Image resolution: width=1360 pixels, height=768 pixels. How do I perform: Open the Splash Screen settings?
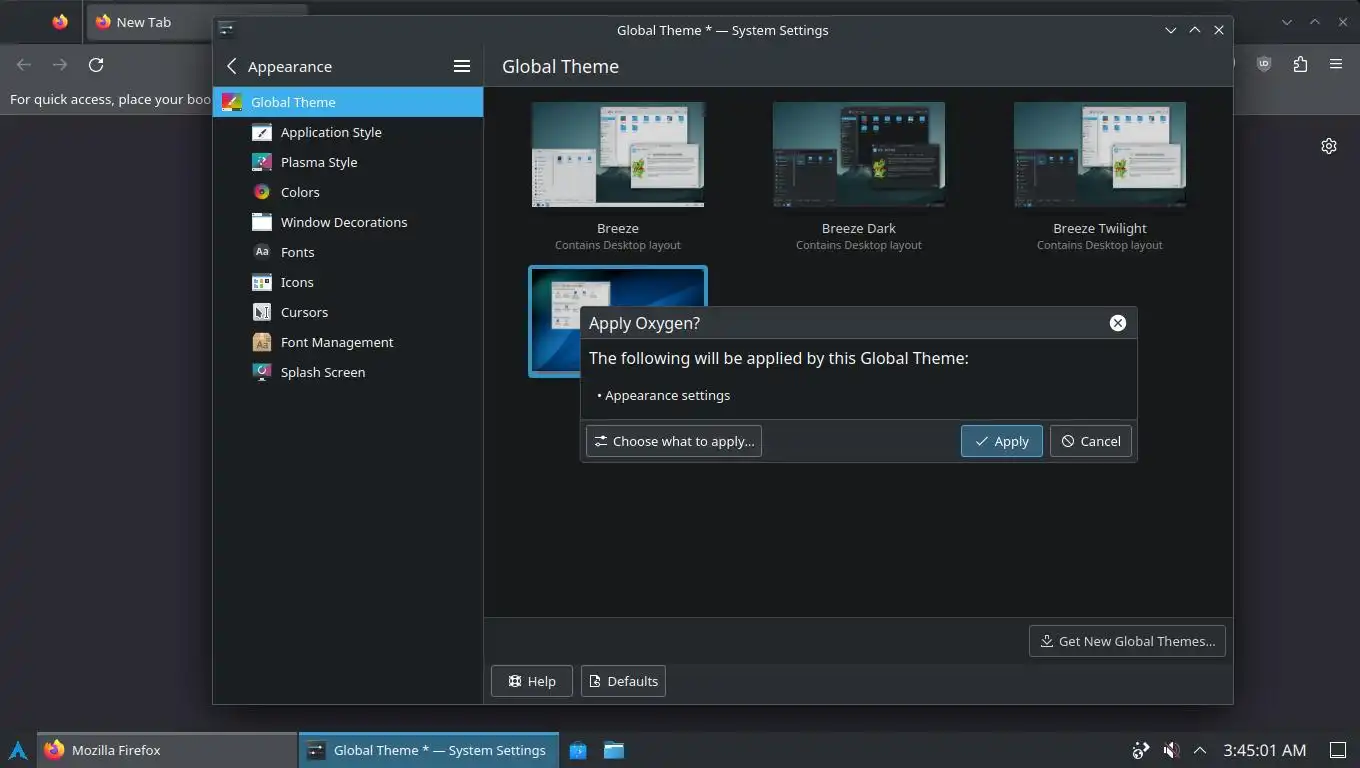348,372
